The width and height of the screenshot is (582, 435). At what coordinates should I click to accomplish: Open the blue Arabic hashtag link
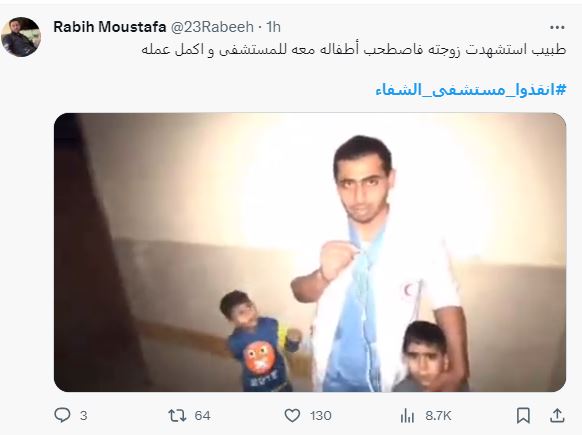point(471,90)
